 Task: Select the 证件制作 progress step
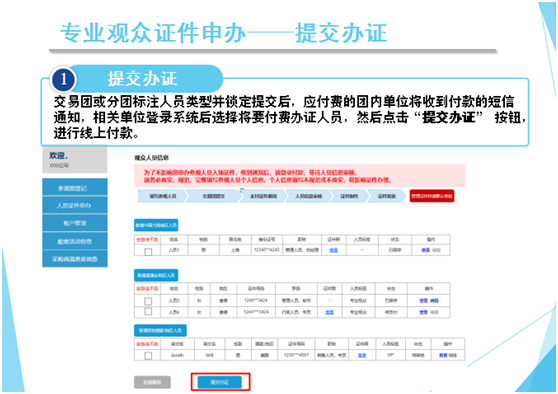[x=349, y=196]
